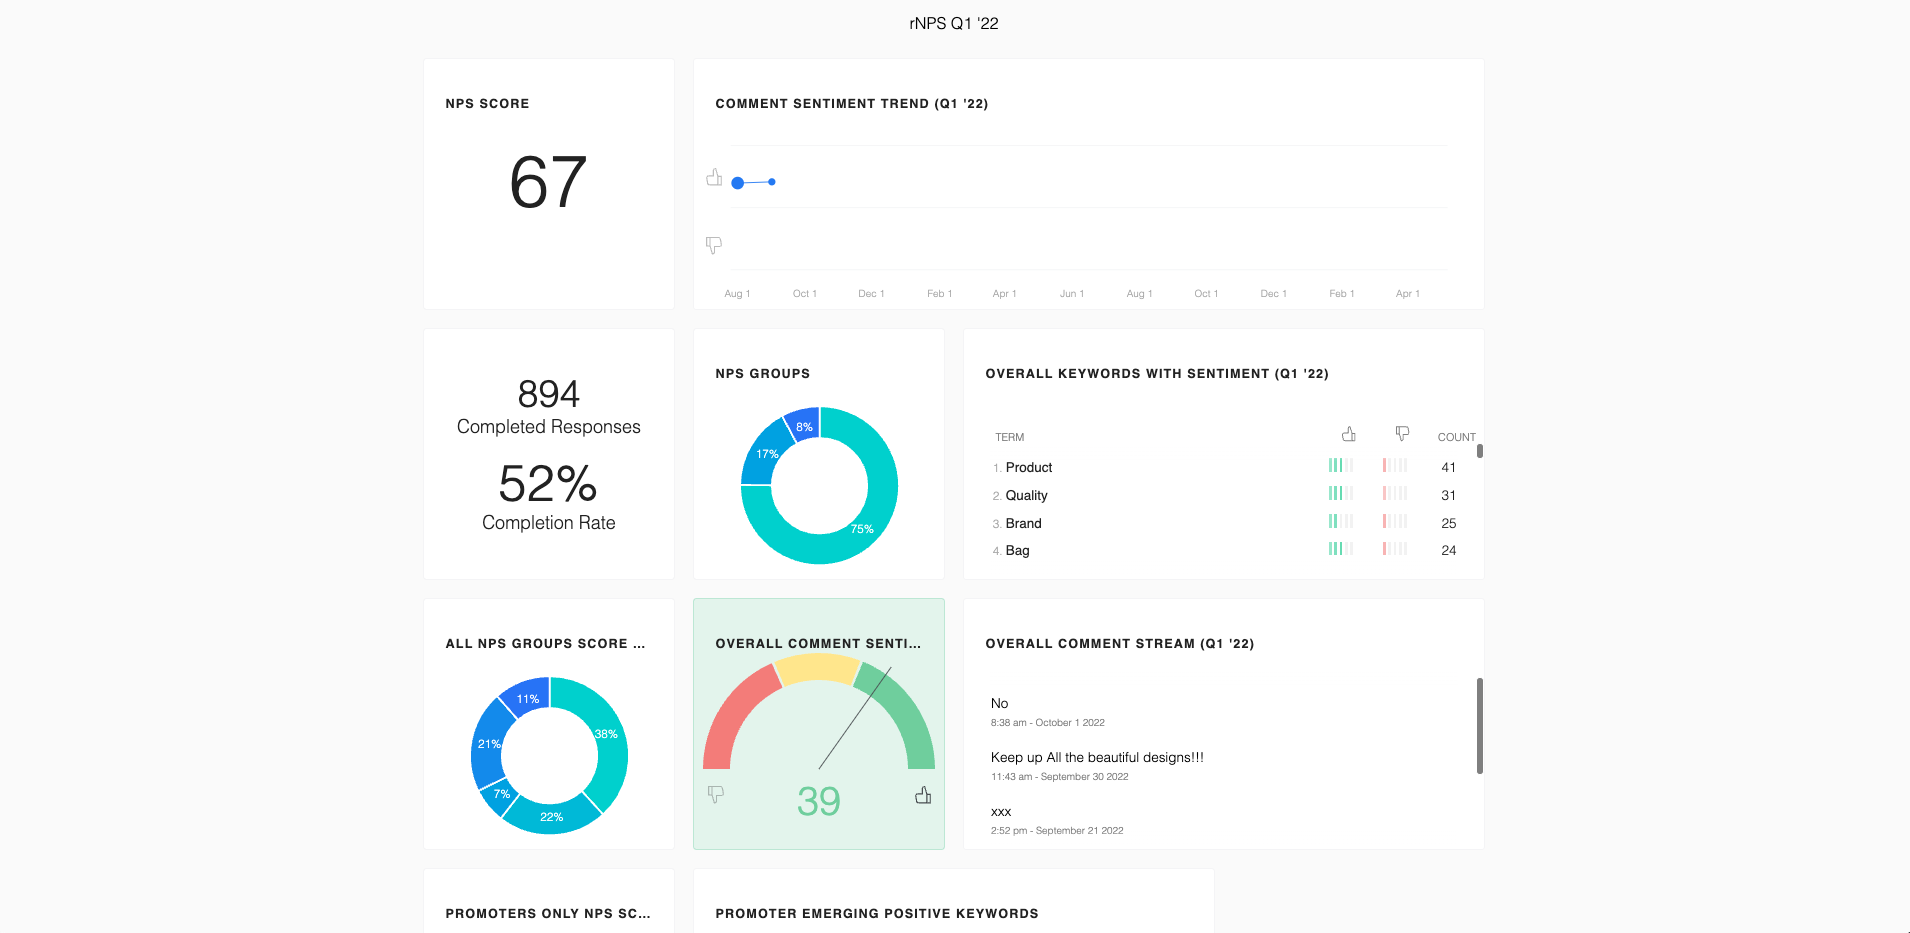Click the 'rNPS Q1 '22' dashboard title

(954, 23)
